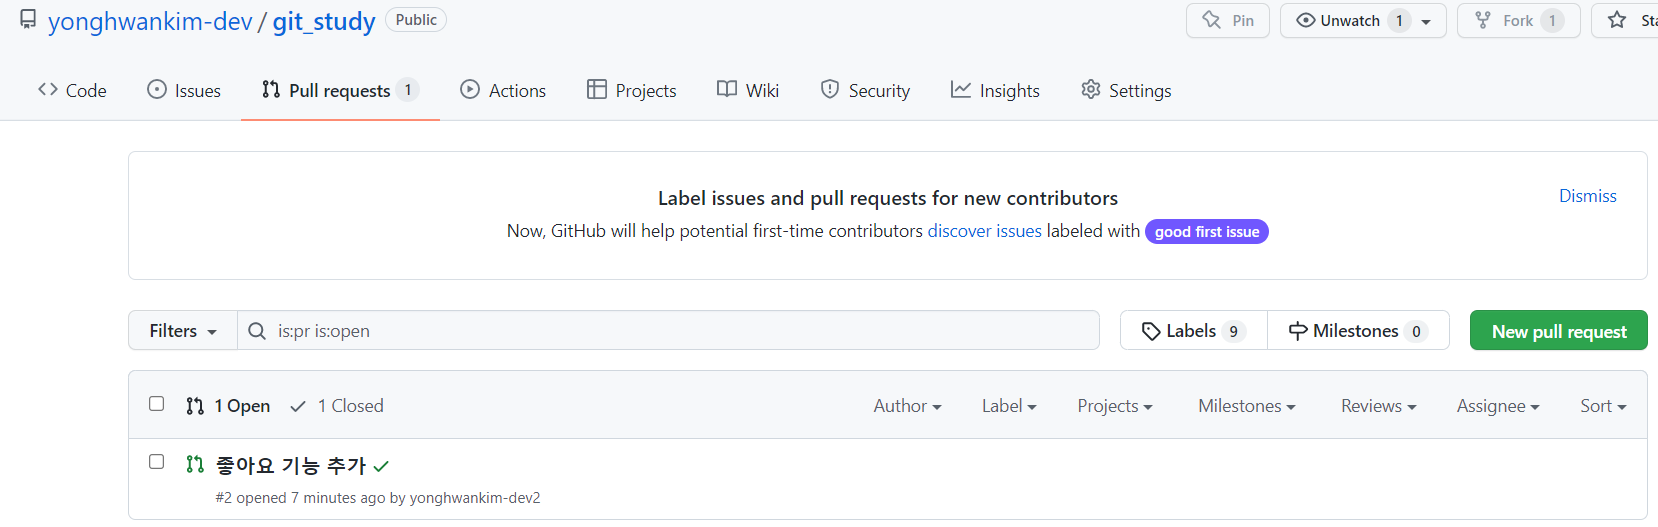
Task: Focus the is:pr is:open search field
Action: 680,331
